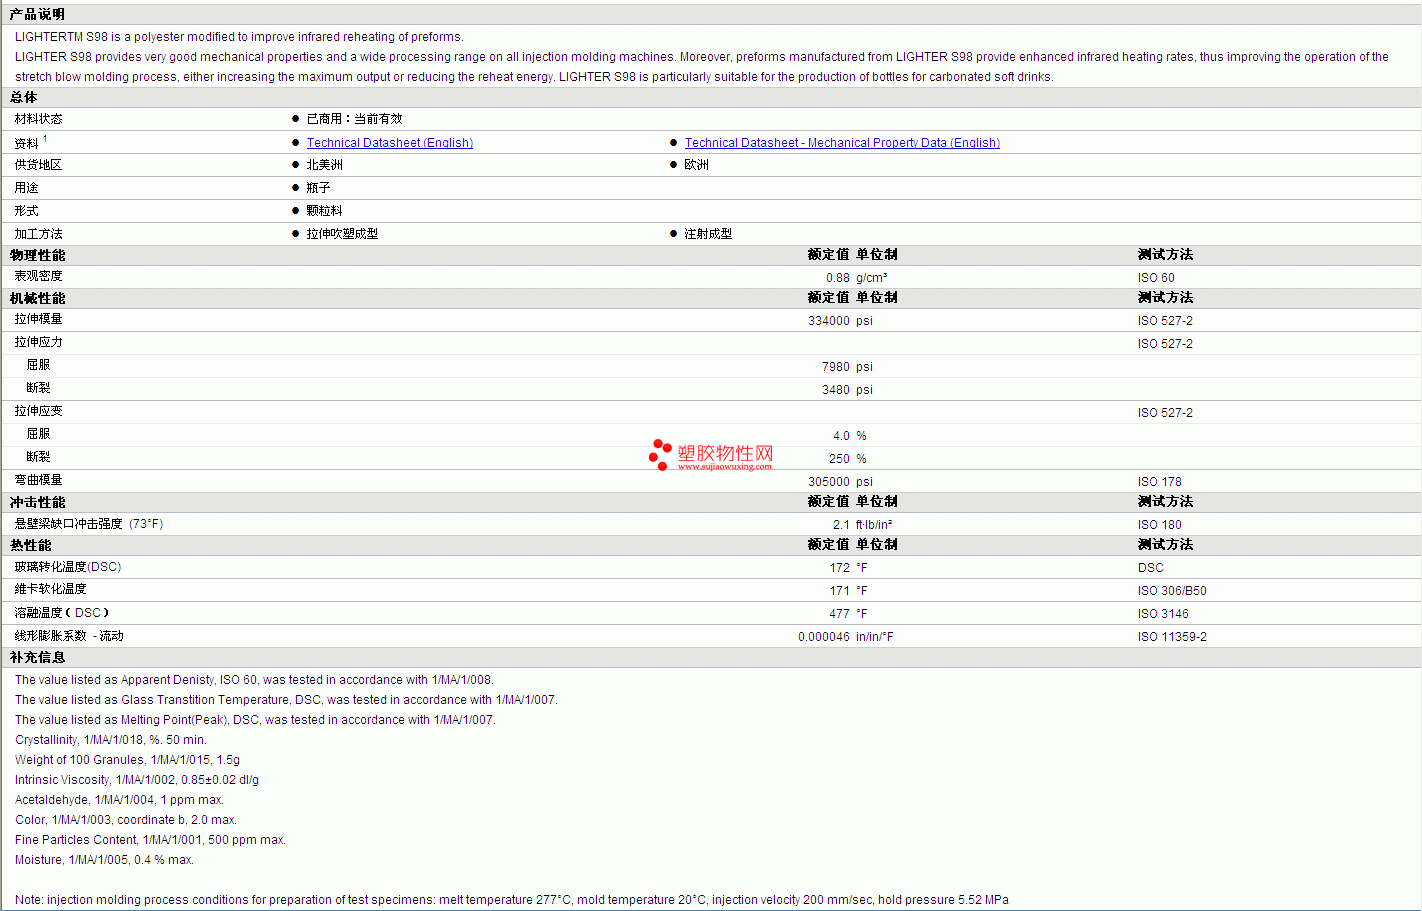Click the 加工方法 row label
Viewport: 1422px width, 911px height.
[39, 234]
